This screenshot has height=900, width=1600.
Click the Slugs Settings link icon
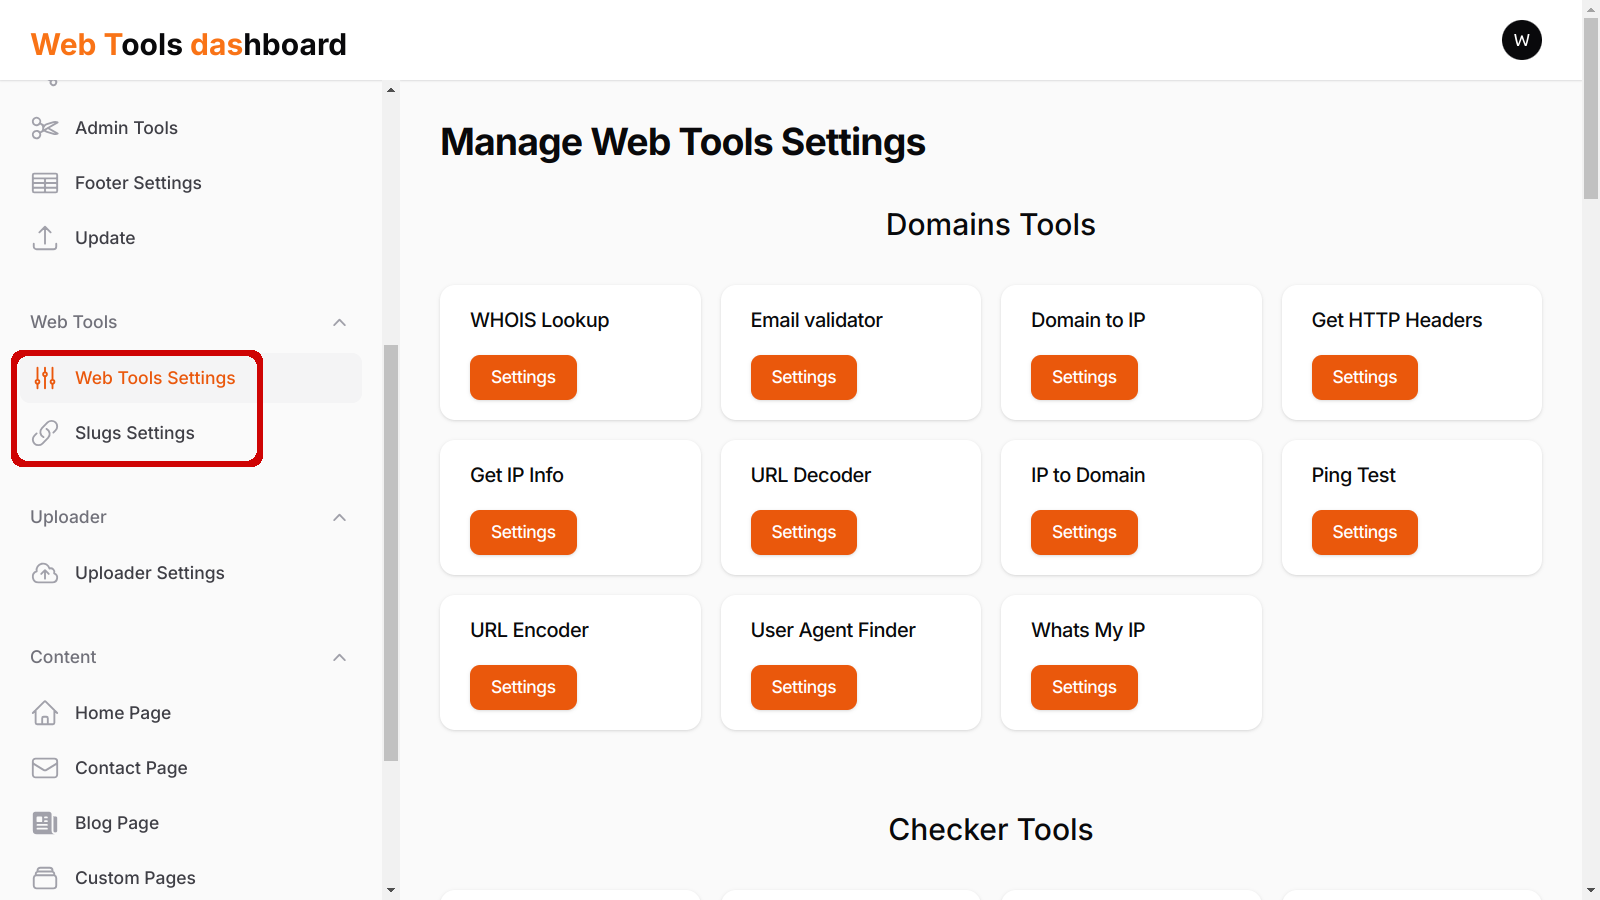click(x=44, y=433)
